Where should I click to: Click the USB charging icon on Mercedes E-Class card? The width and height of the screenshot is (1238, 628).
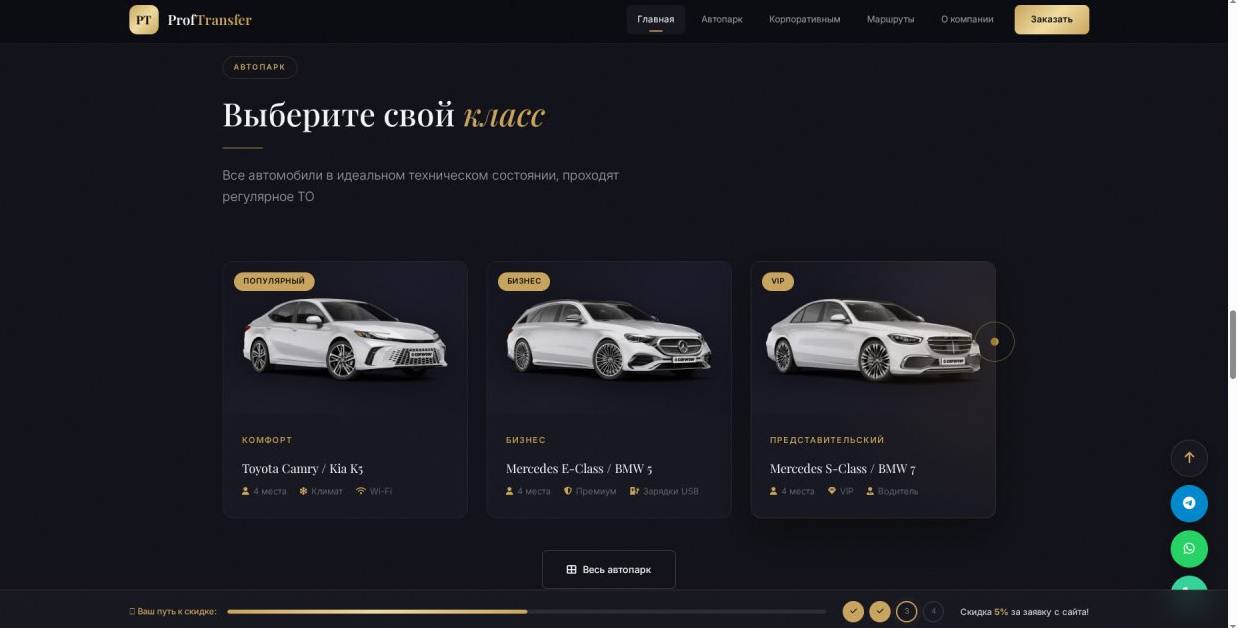click(634, 491)
